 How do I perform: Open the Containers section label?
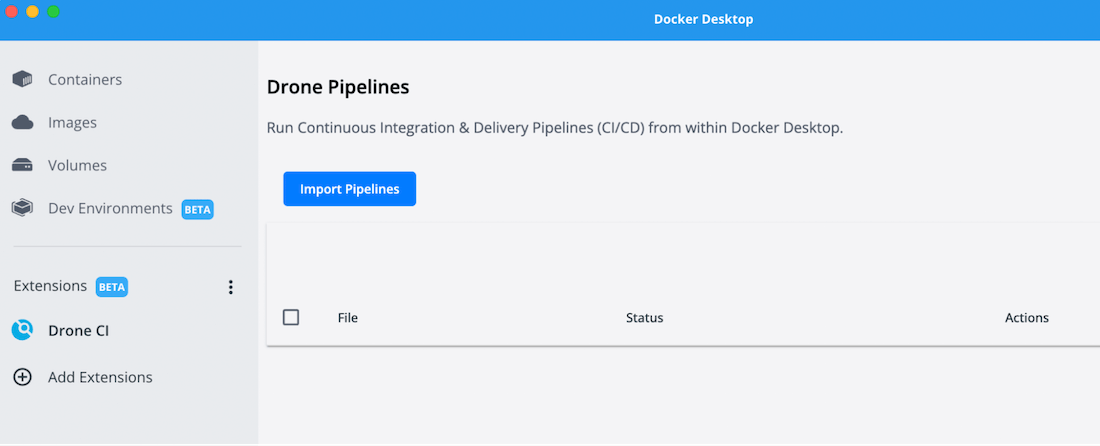click(x=85, y=80)
